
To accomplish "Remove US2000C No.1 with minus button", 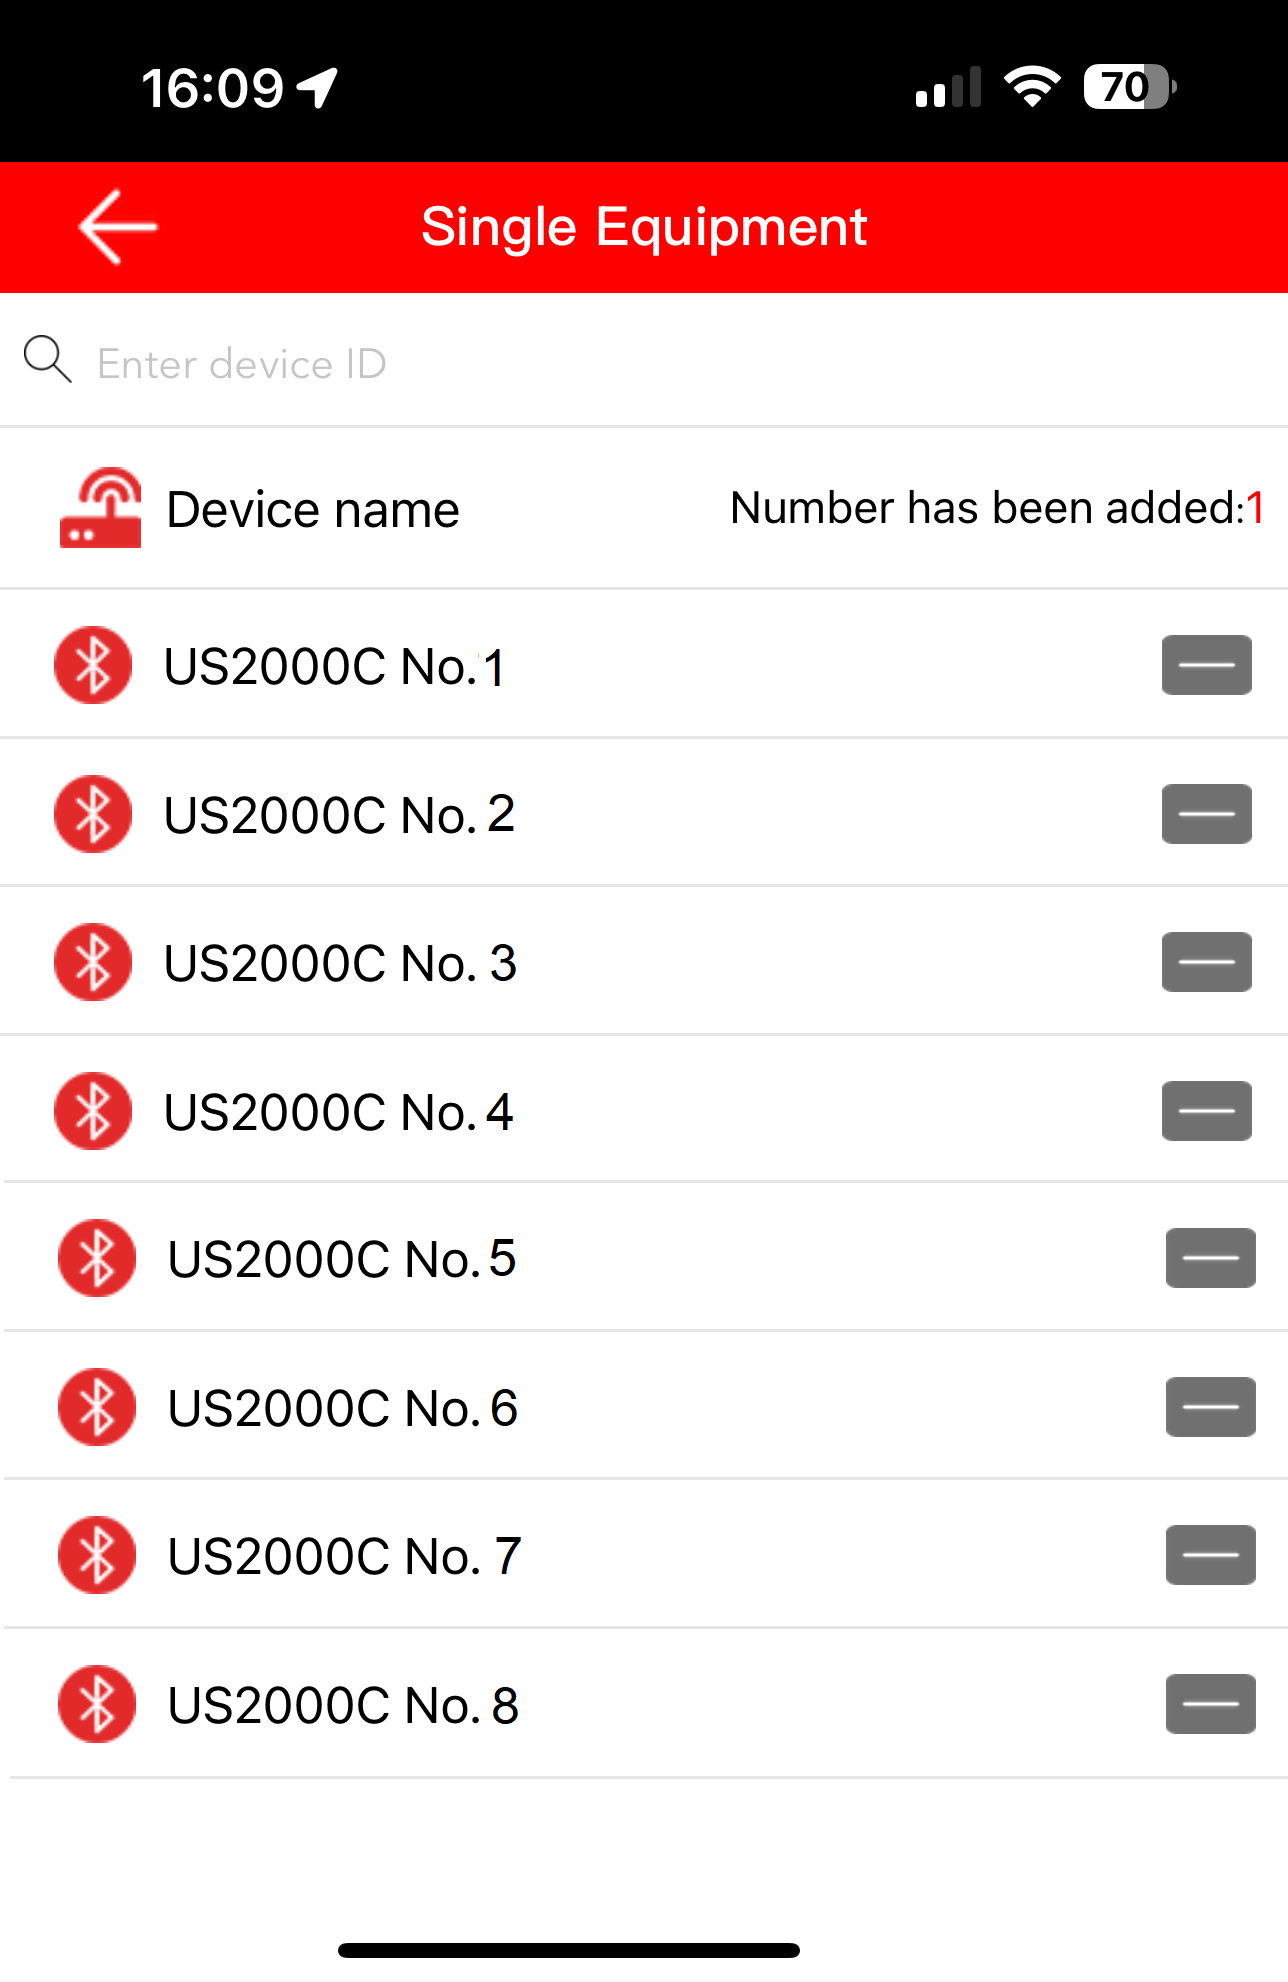I will pos(1206,665).
